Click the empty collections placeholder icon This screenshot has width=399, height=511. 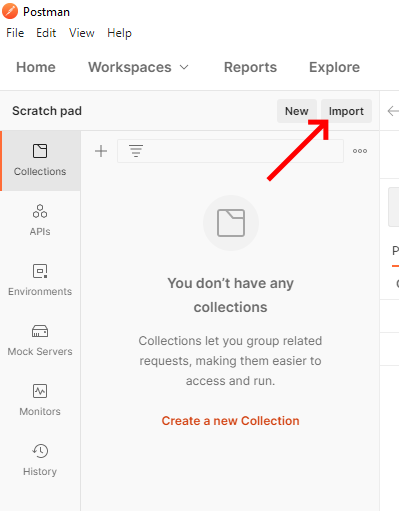(231, 223)
